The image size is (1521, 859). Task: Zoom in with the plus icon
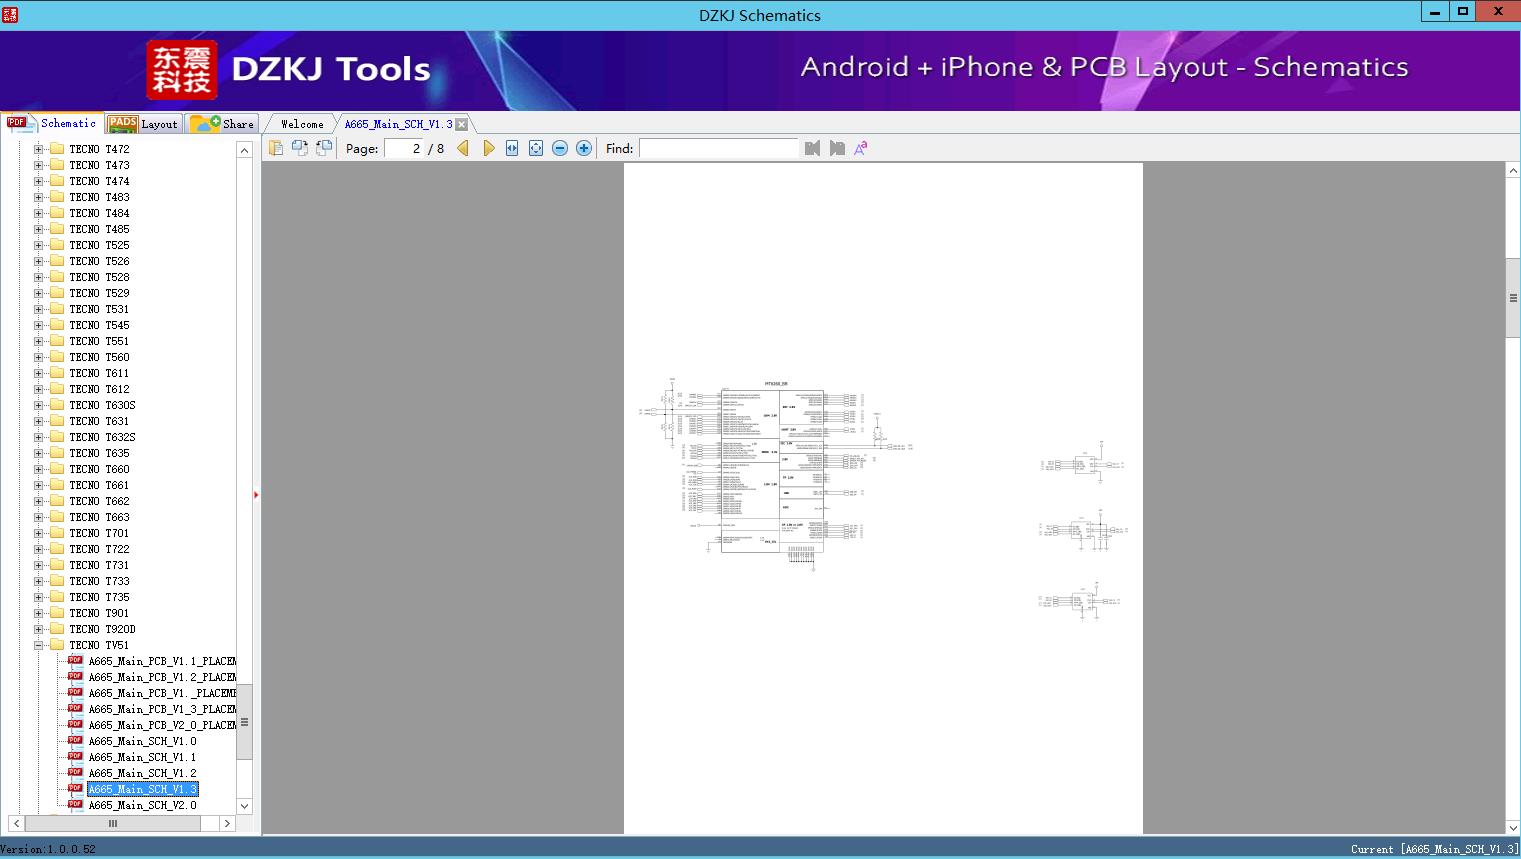(x=584, y=148)
